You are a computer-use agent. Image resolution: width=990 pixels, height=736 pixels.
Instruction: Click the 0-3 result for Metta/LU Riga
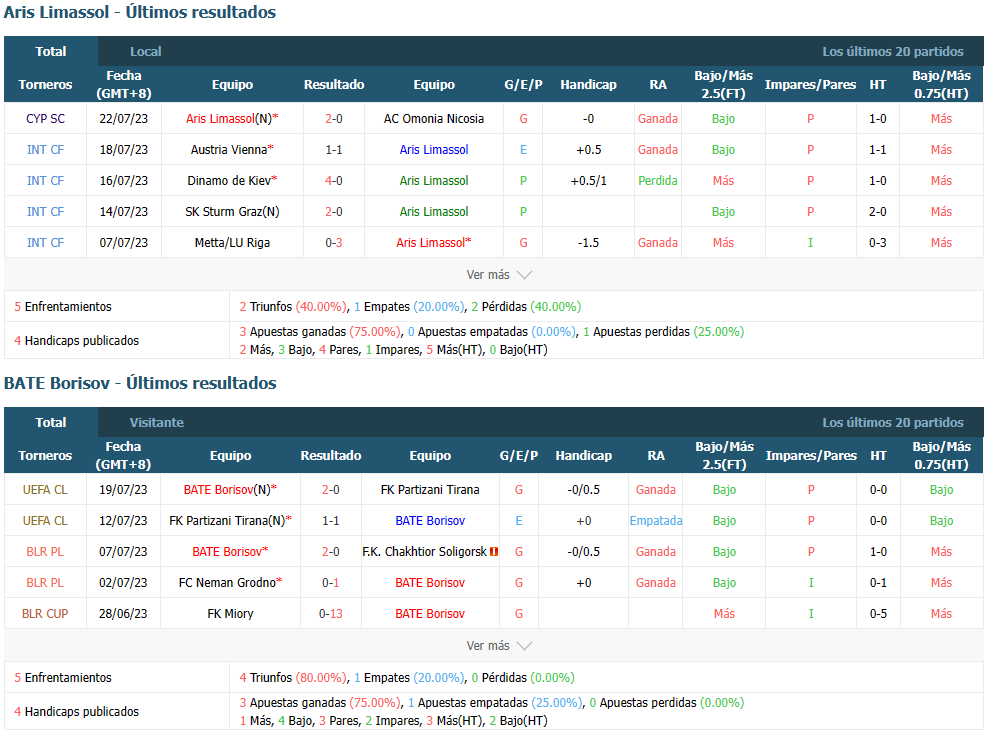pyautogui.click(x=334, y=242)
